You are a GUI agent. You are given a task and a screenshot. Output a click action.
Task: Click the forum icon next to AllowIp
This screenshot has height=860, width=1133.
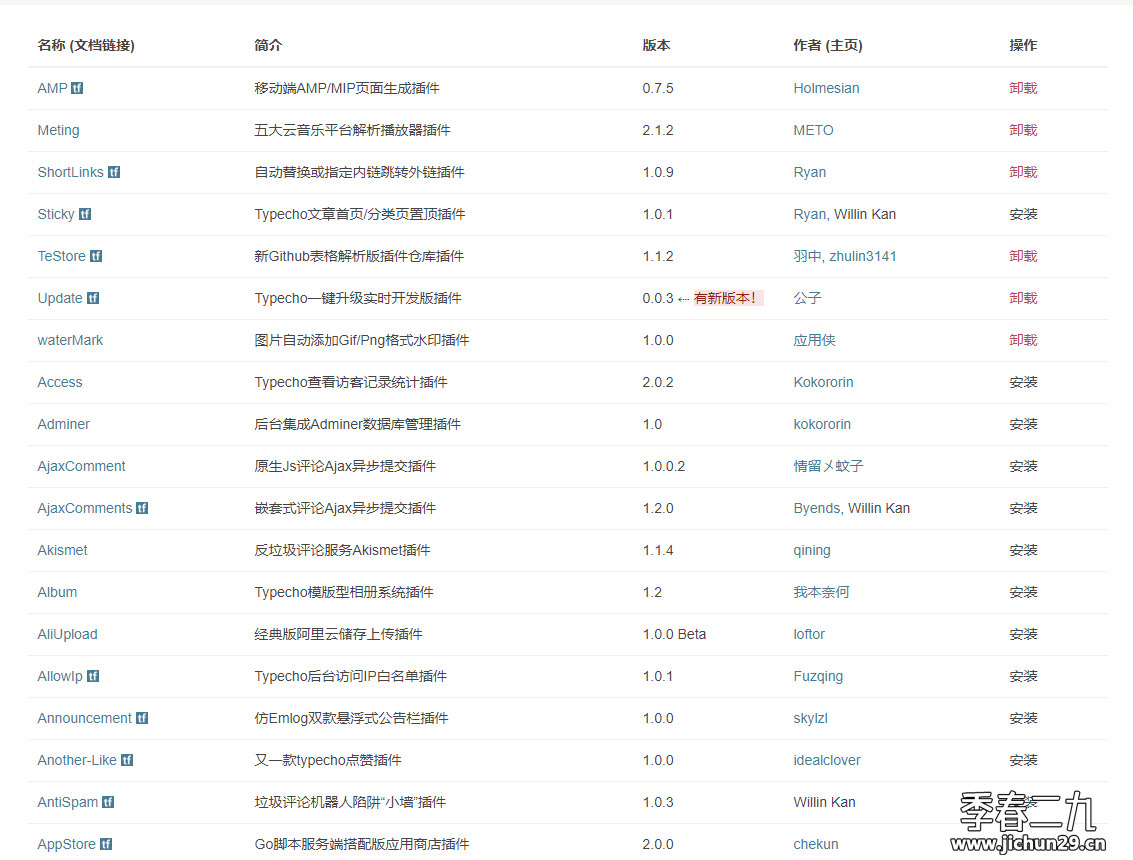93,676
